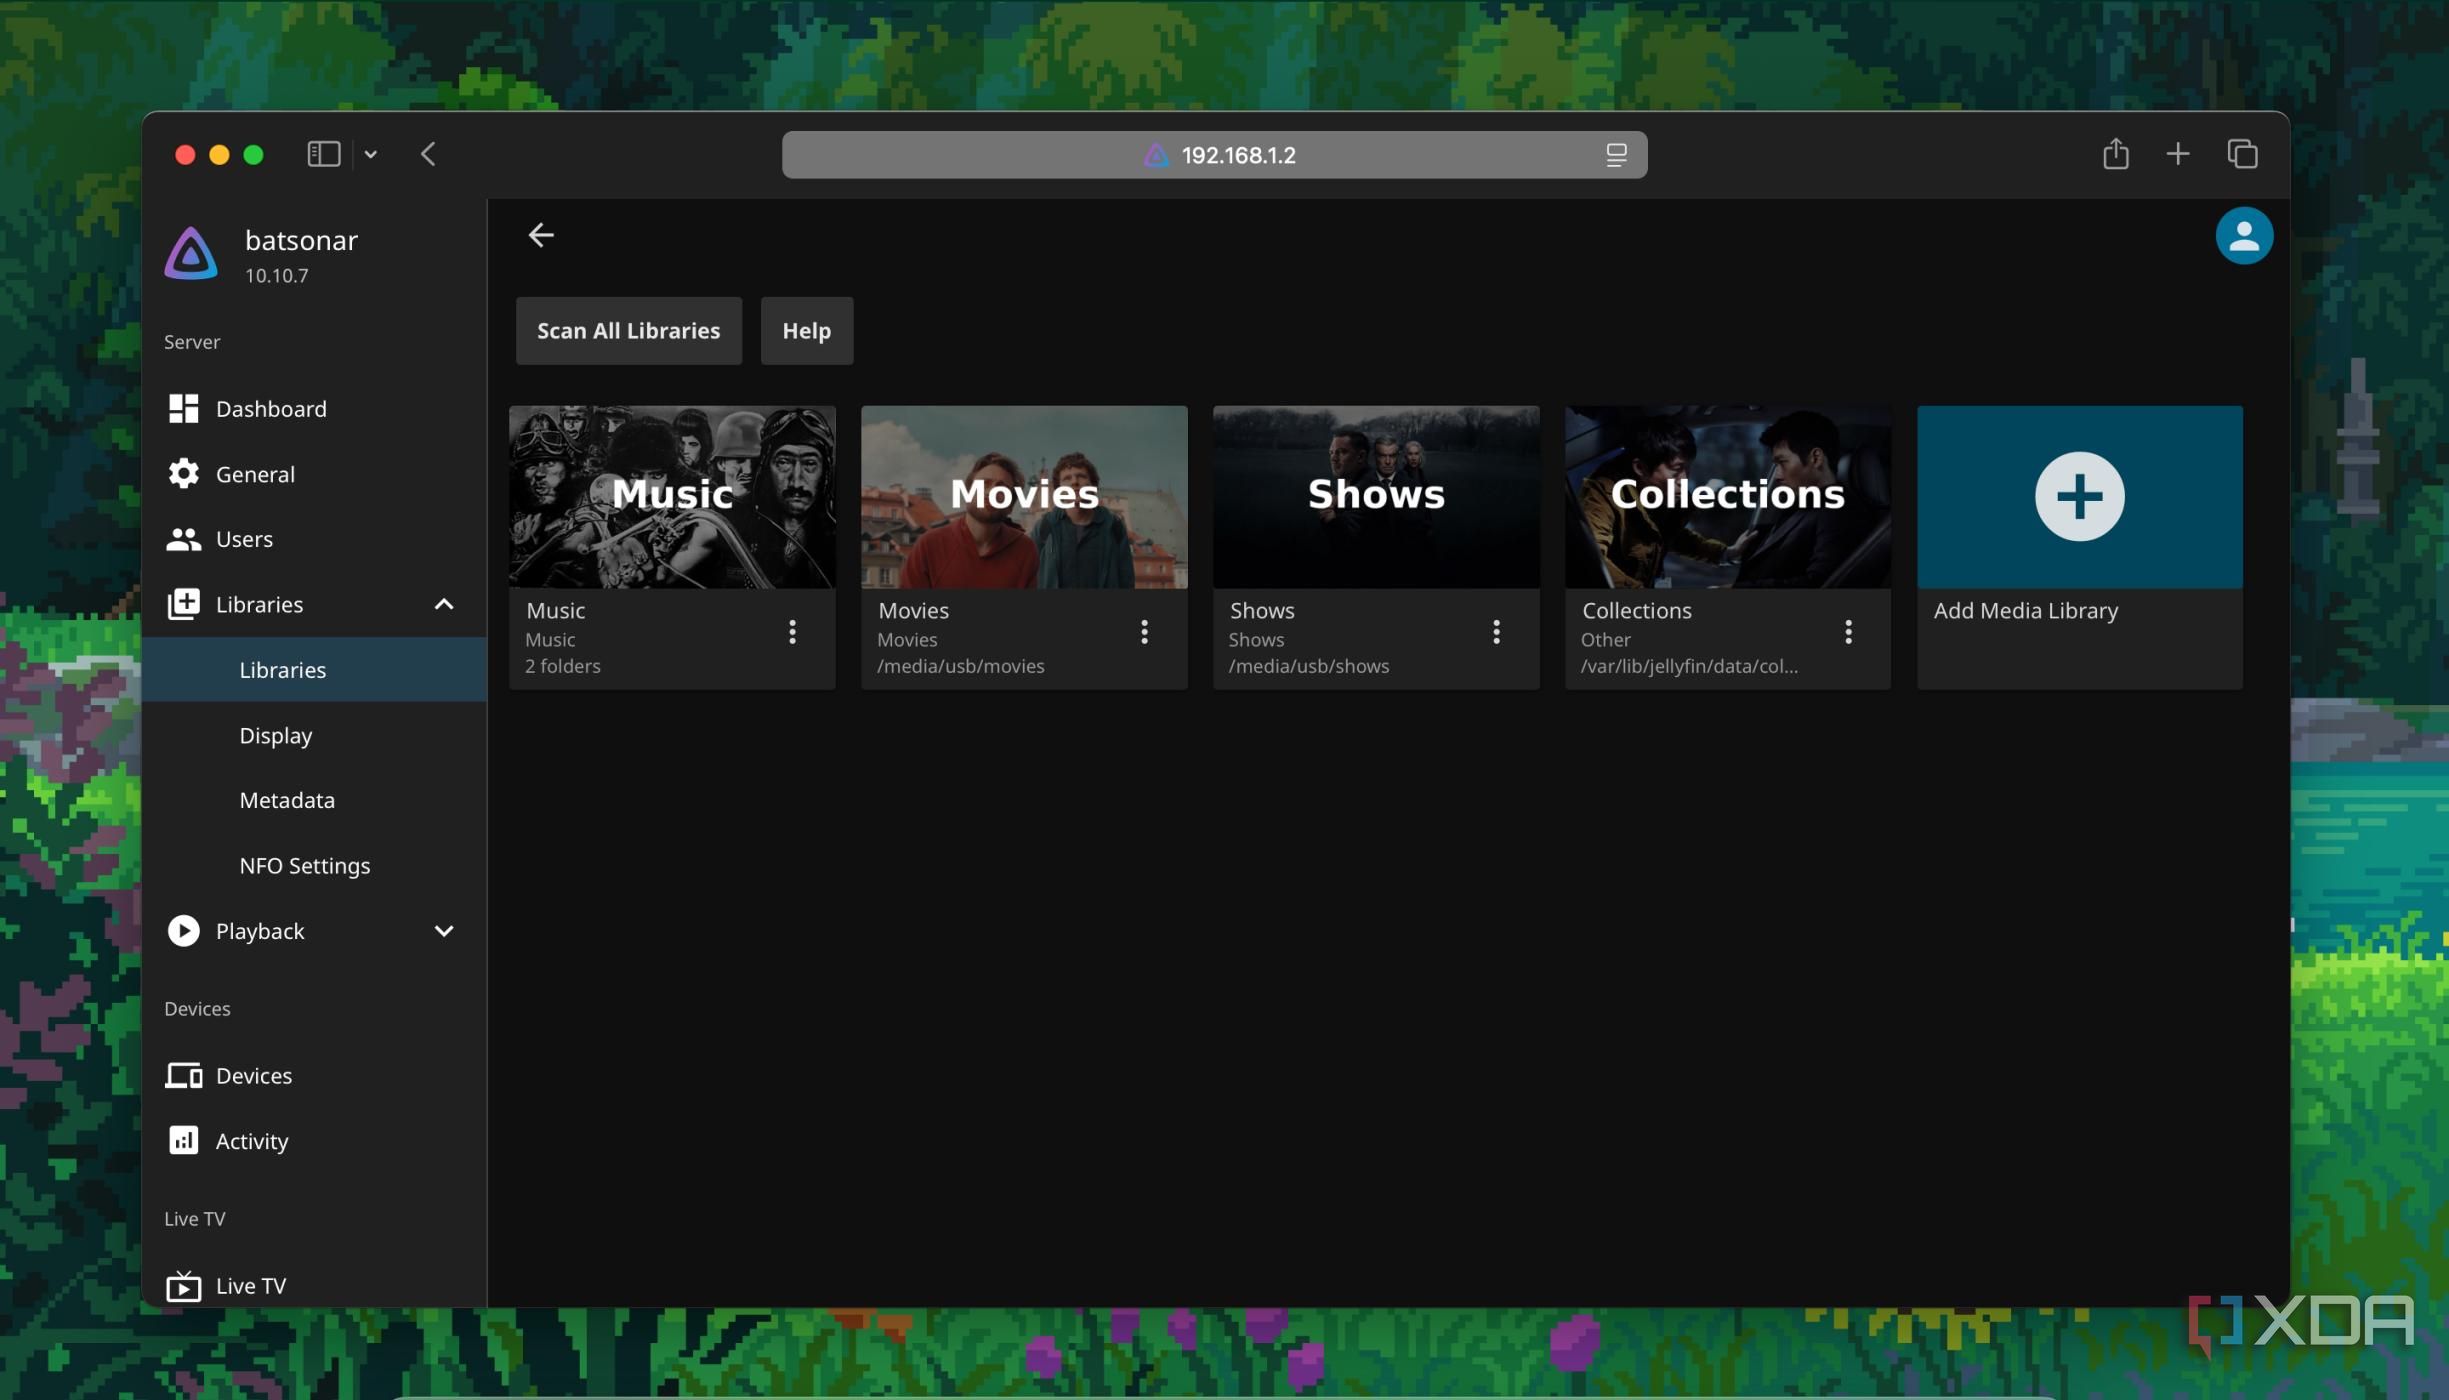This screenshot has height=1400, width=2449.
Task: Click the /media/usb/shows path text
Action: coord(1308,666)
